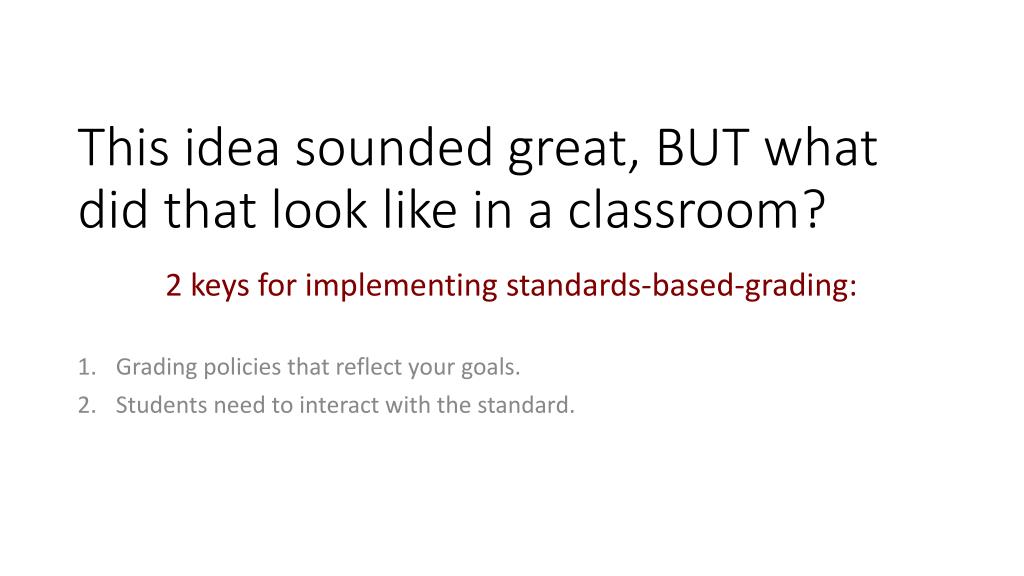This screenshot has height=576, width=1024.
Task: Select the red subtitle '2 keys for implementing'
Action: [511, 285]
